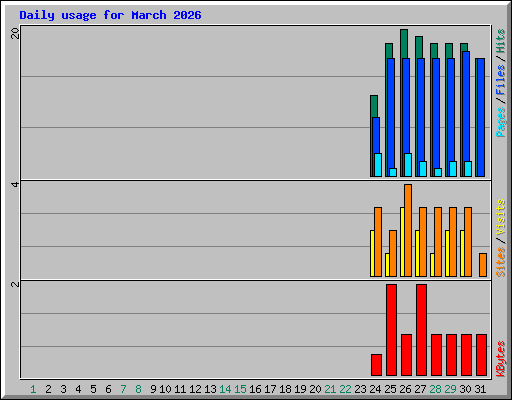Select the red KBytes bar for day 31
The height and width of the screenshot is (400, 512).
click(481, 355)
